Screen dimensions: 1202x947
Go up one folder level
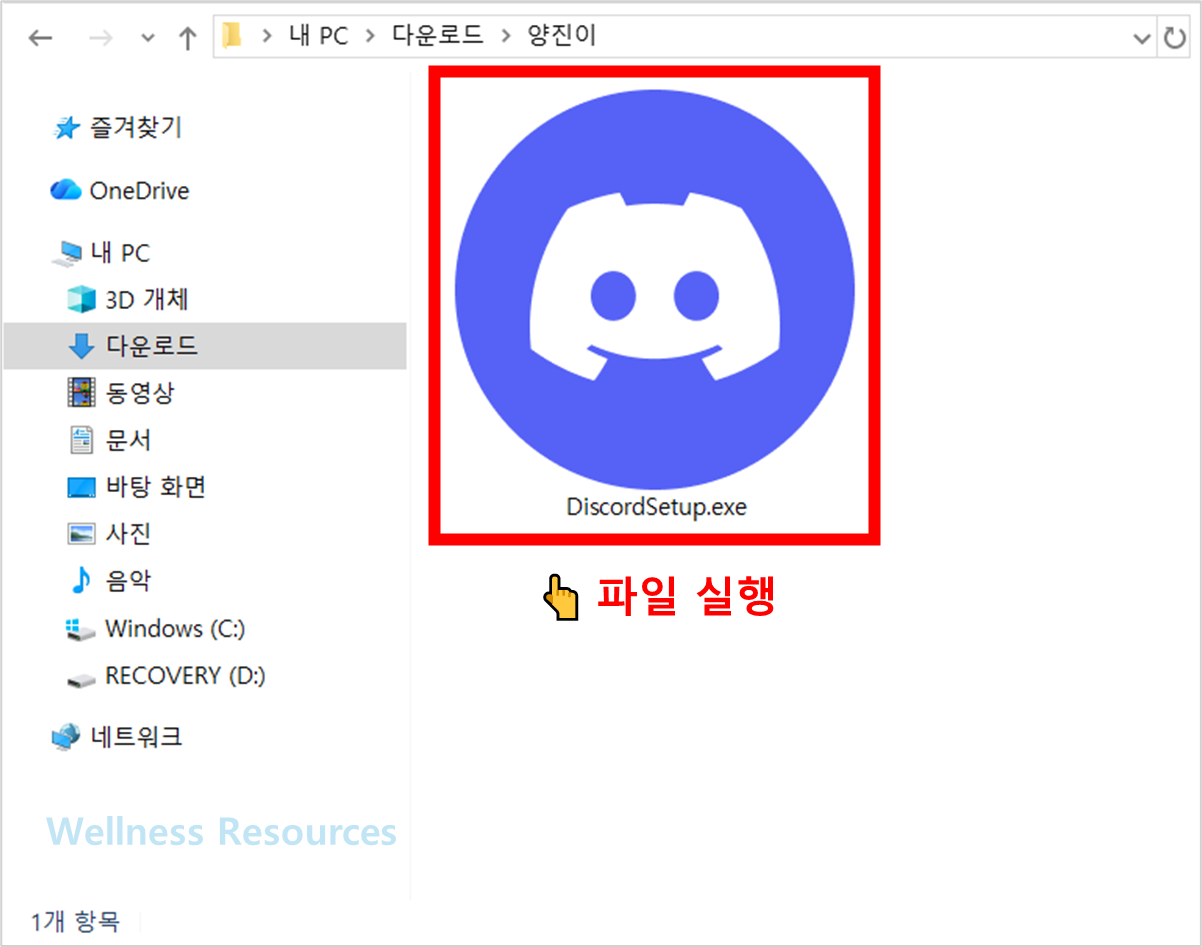point(187,38)
